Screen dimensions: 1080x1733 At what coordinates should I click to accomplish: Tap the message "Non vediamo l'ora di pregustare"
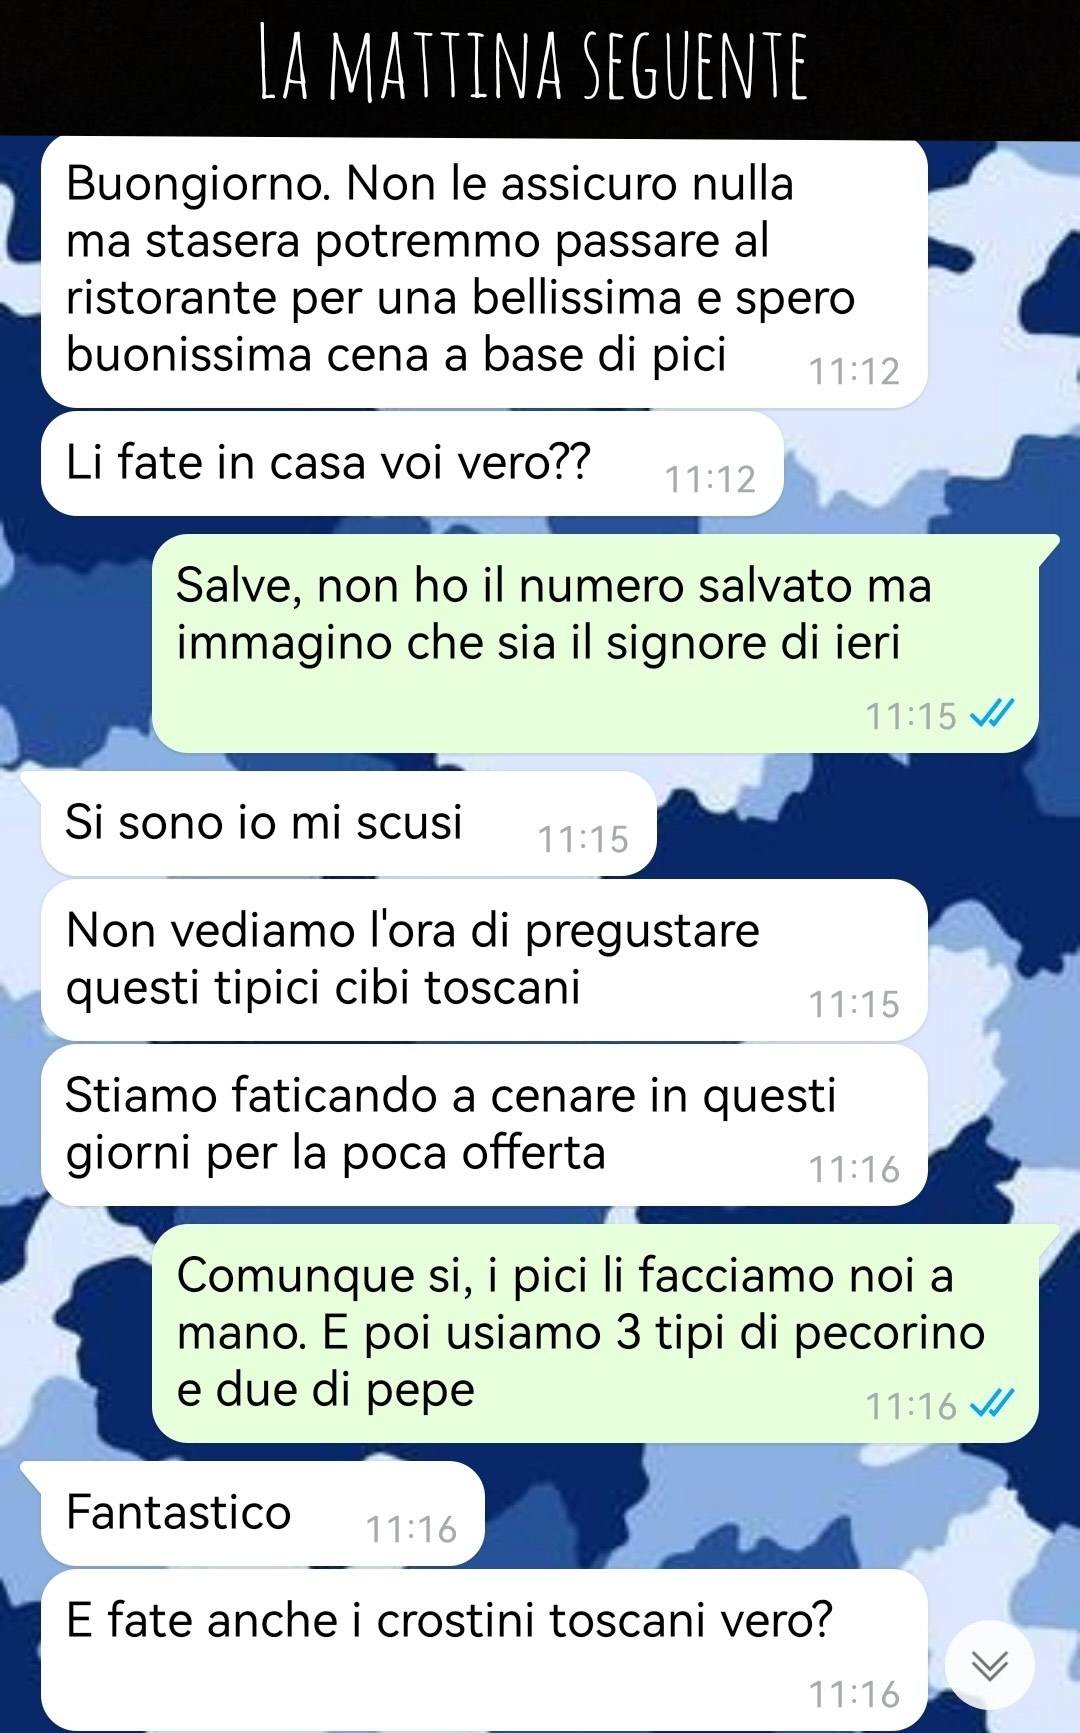tap(484, 960)
